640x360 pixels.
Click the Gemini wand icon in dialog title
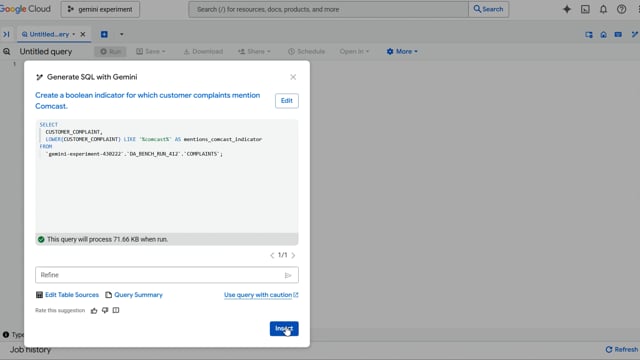pyautogui.click(x=40, y=77)
